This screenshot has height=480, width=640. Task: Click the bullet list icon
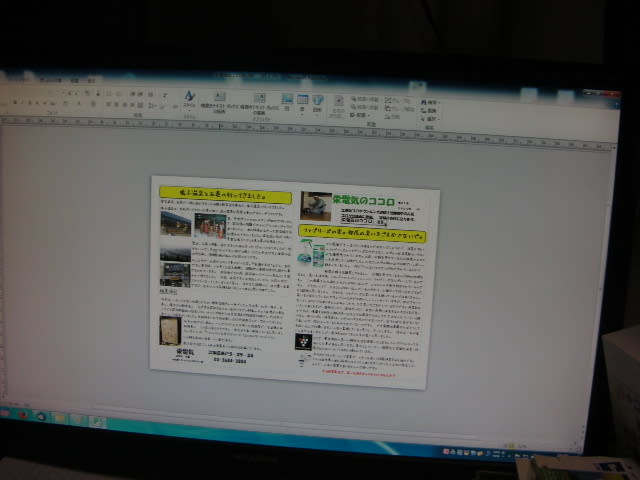point(109,94)
